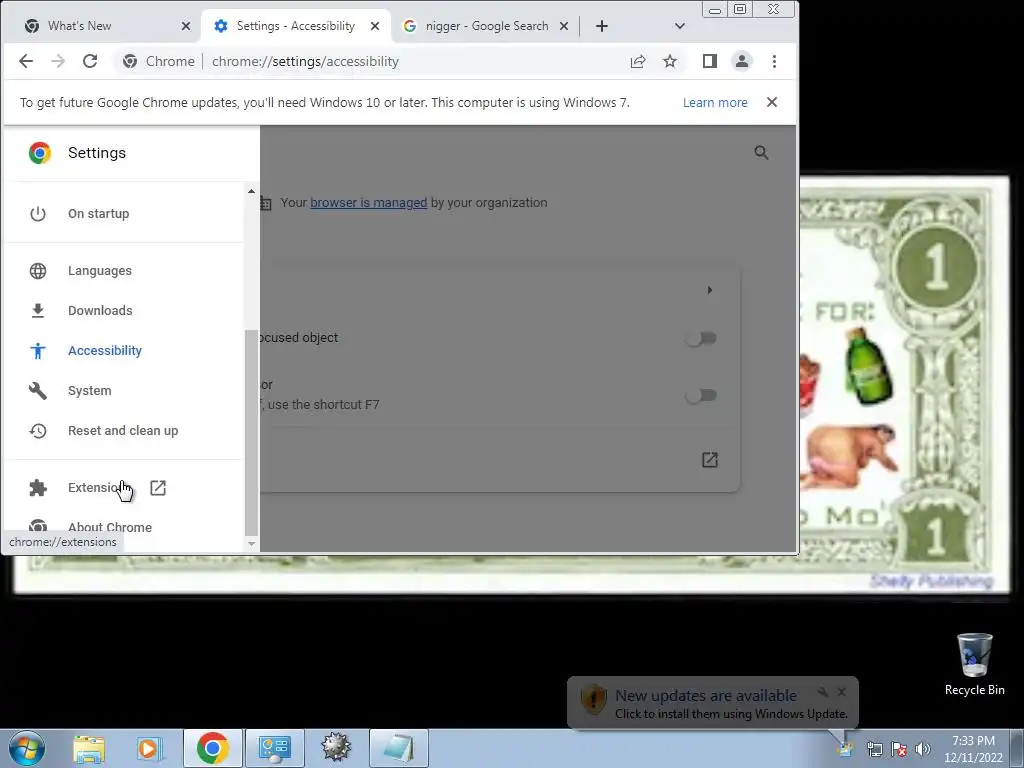Close the Settings - Accessibility tab

[x=375, y=26]
